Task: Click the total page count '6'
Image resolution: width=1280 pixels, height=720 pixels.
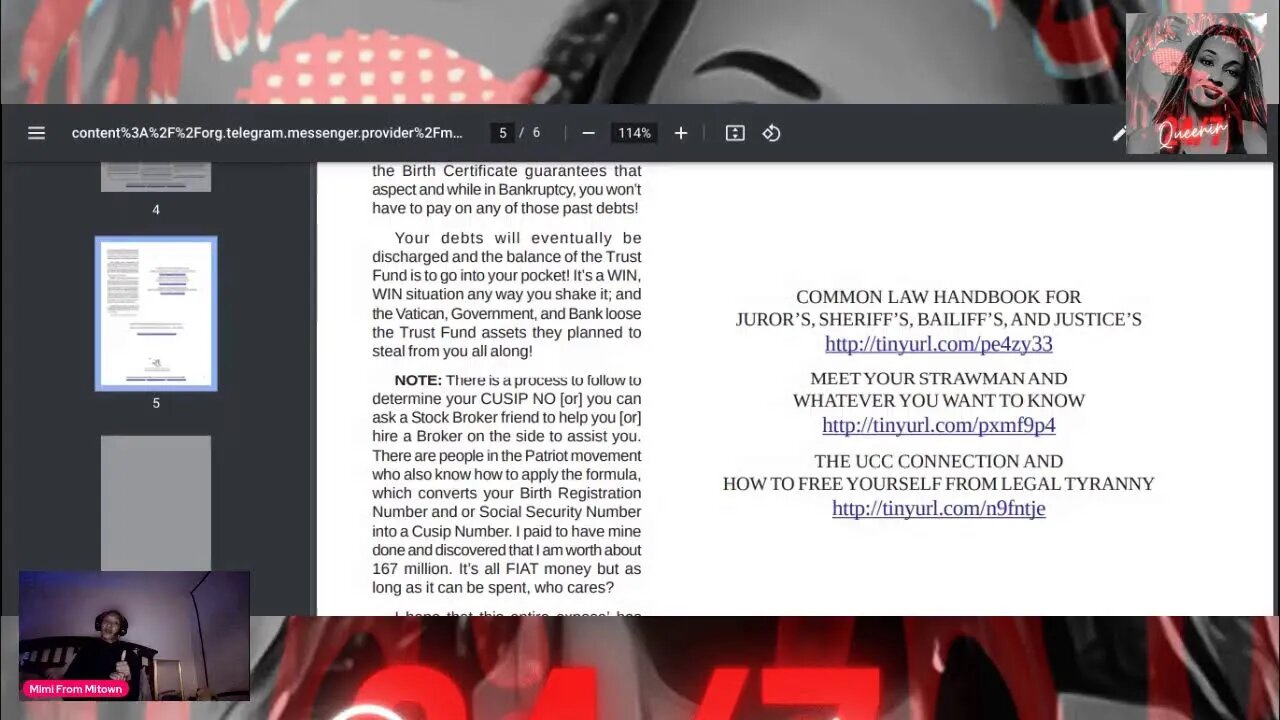Action: click(x=536, y=133)
